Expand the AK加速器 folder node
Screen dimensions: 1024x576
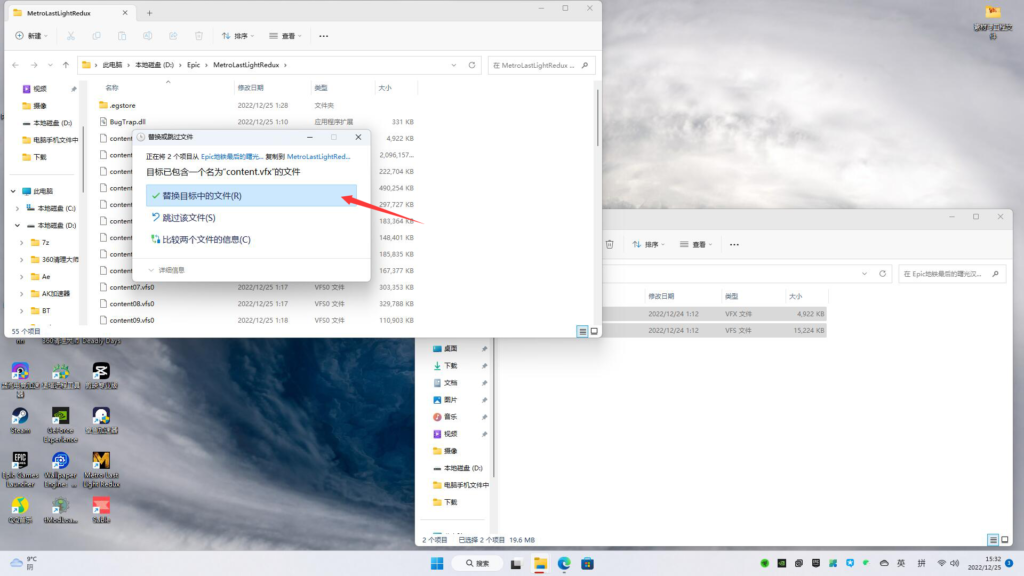[x=22, y=294]
